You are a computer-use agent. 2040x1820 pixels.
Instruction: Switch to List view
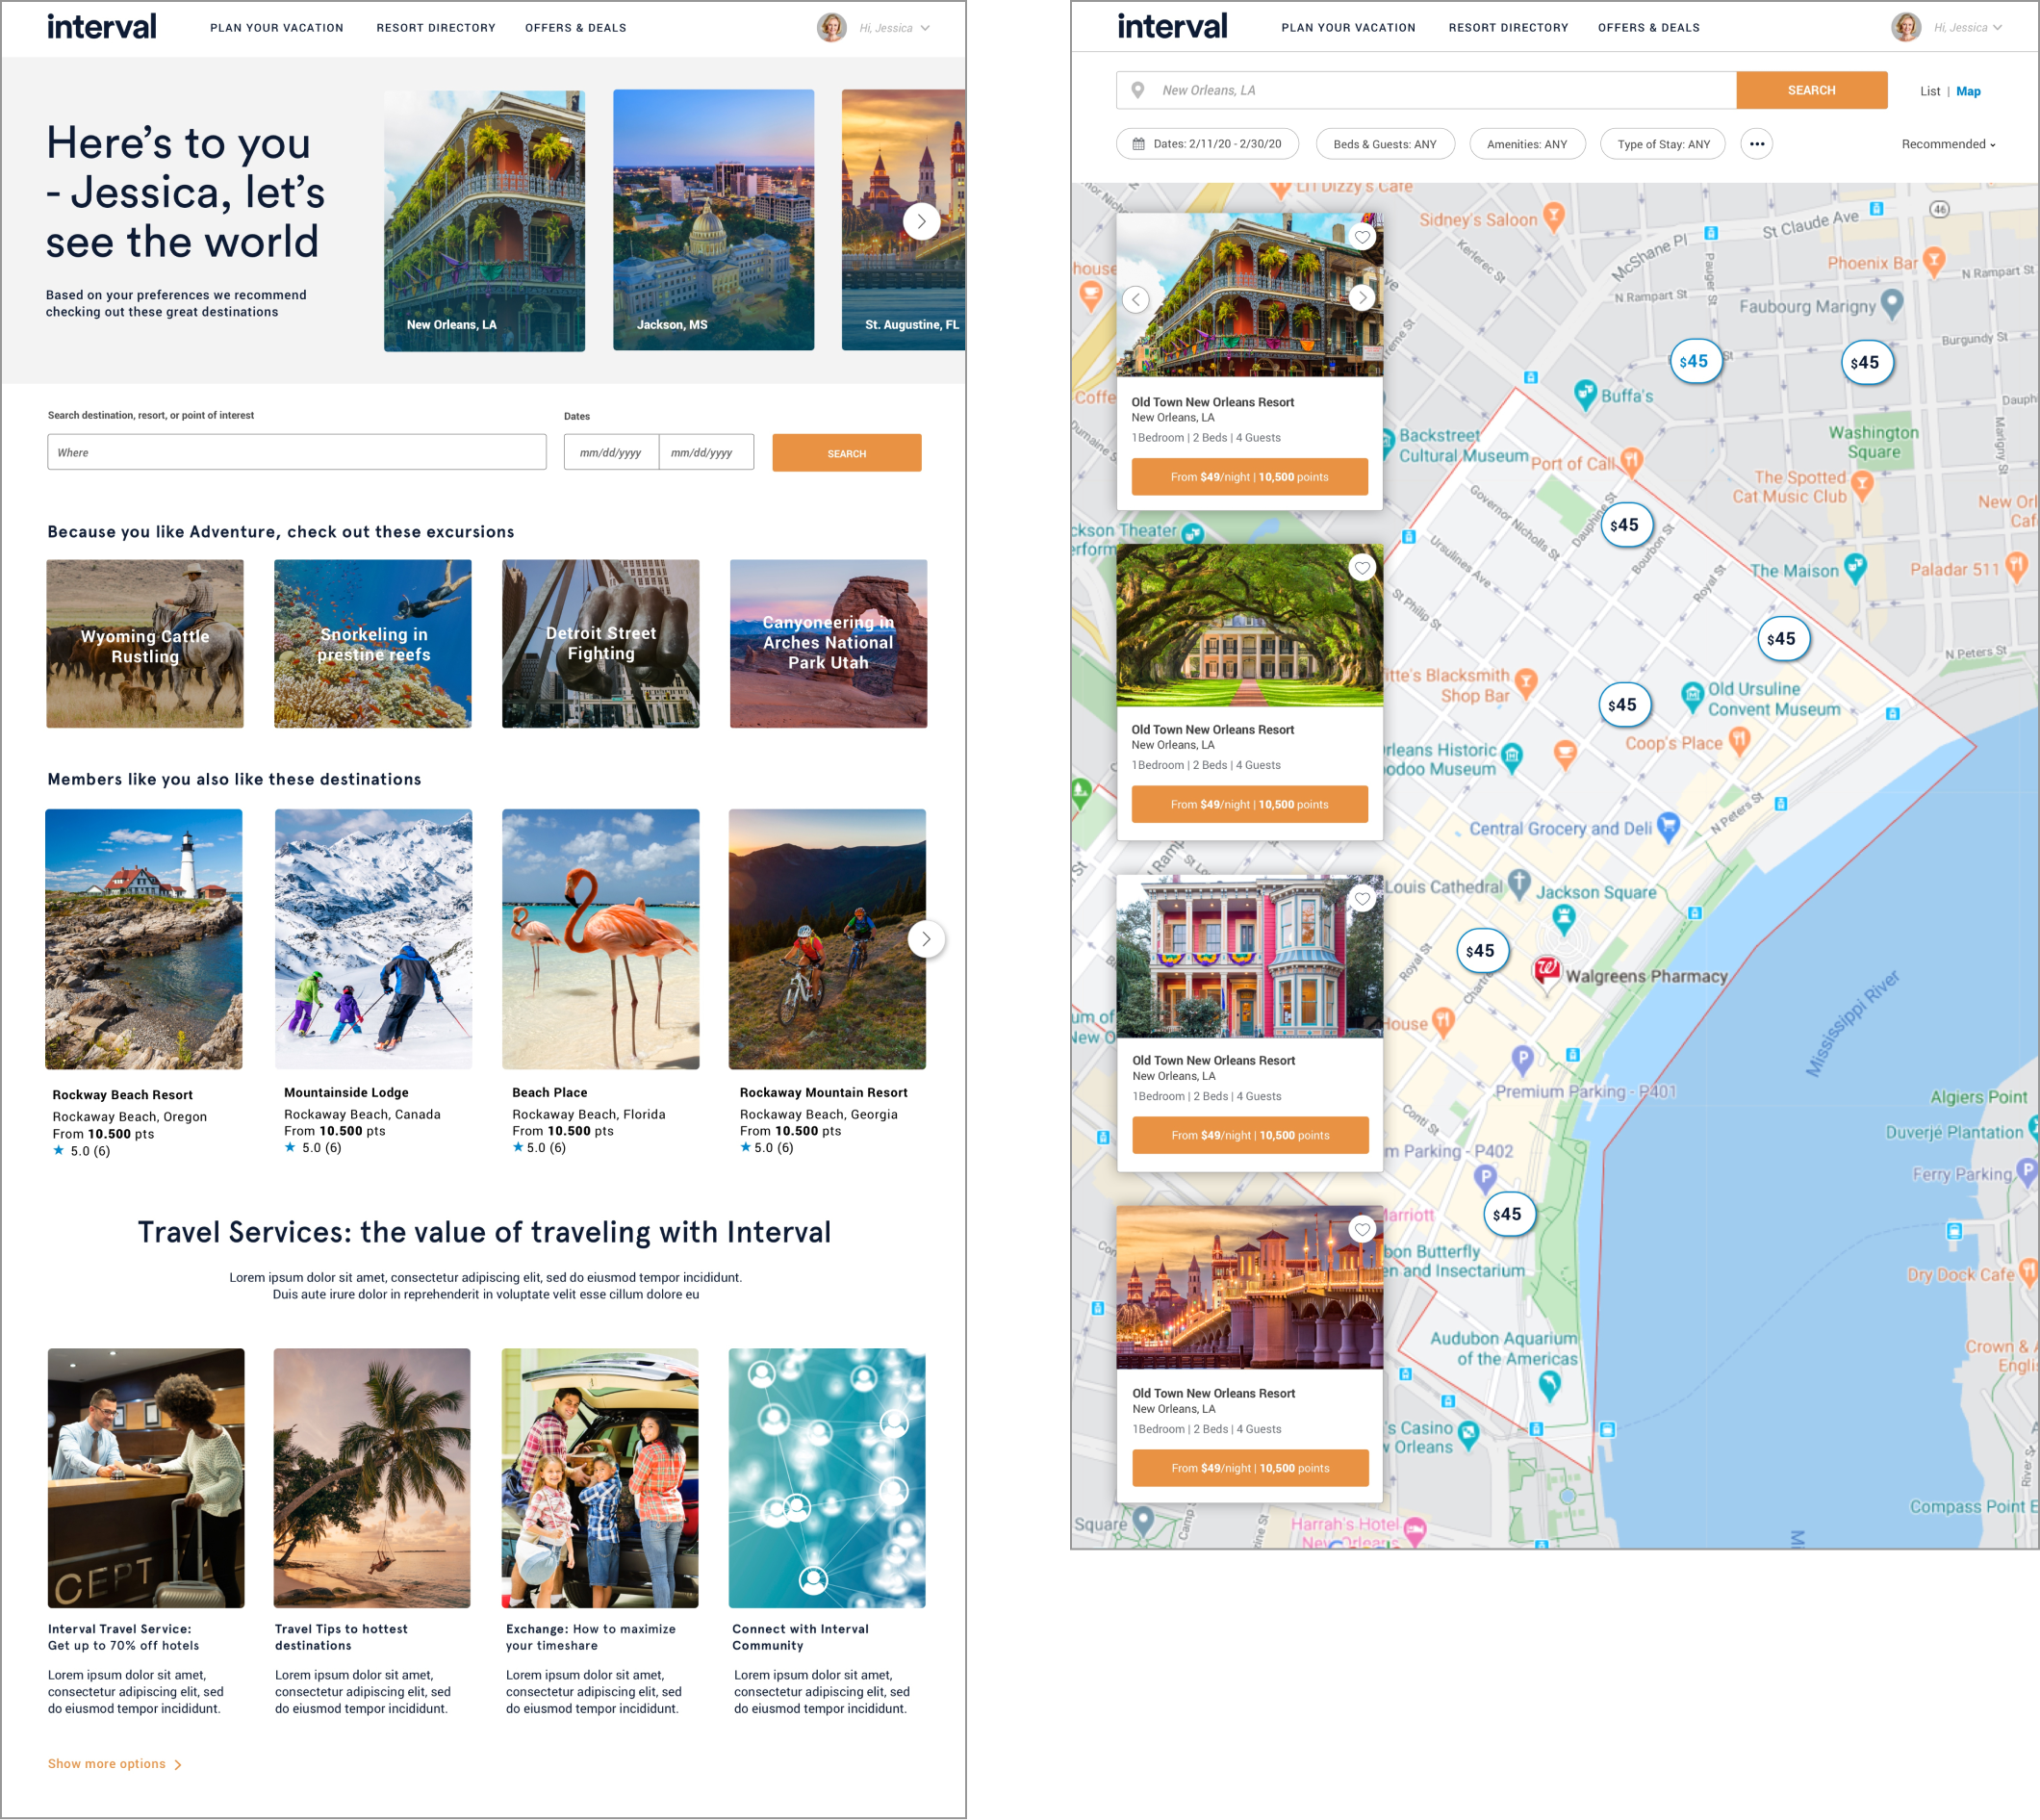1929,91
